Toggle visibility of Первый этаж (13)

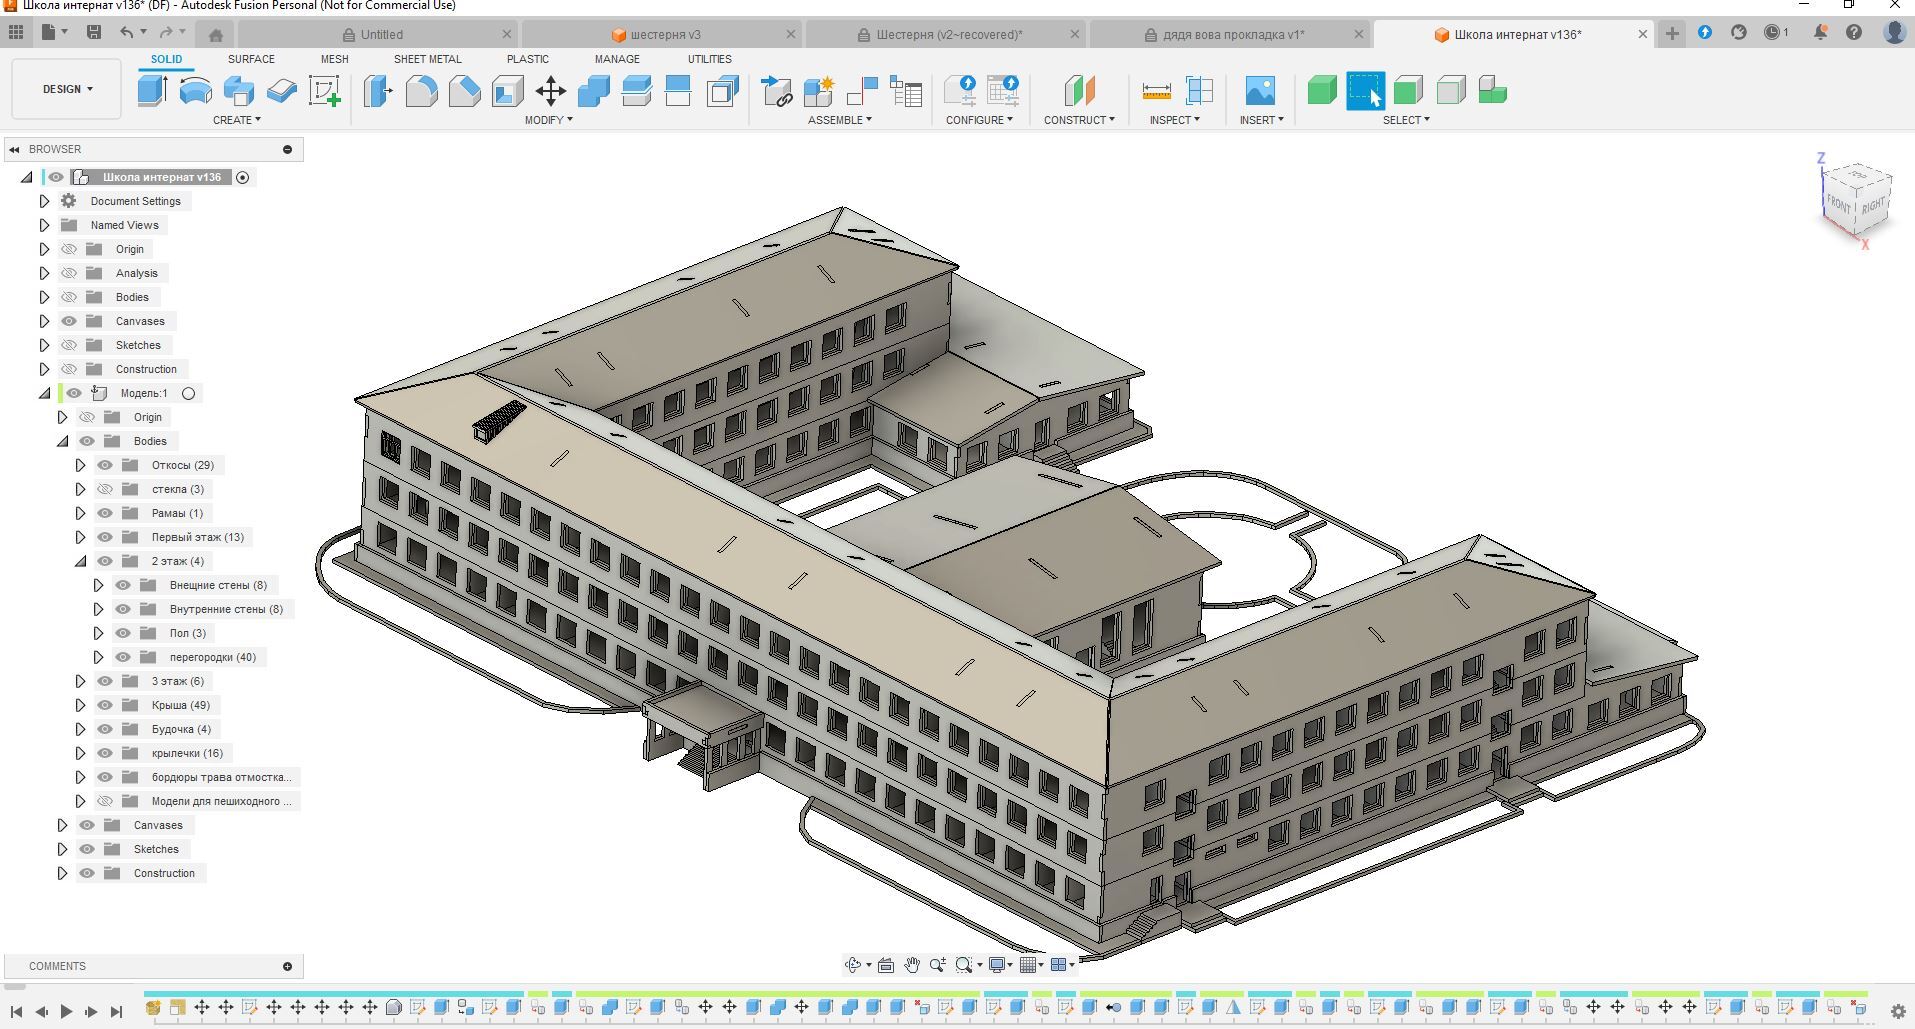[x=105, y=537]
